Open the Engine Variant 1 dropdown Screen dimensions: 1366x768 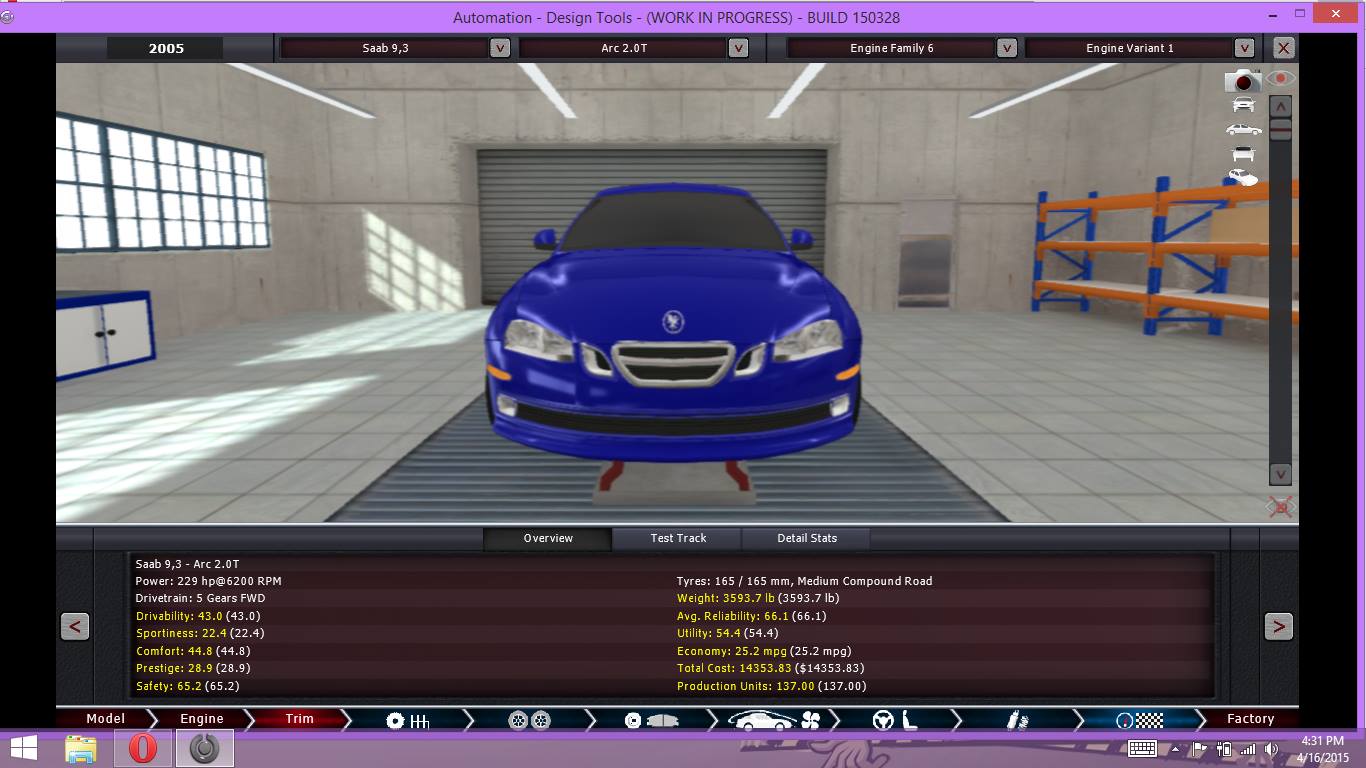1244,48
